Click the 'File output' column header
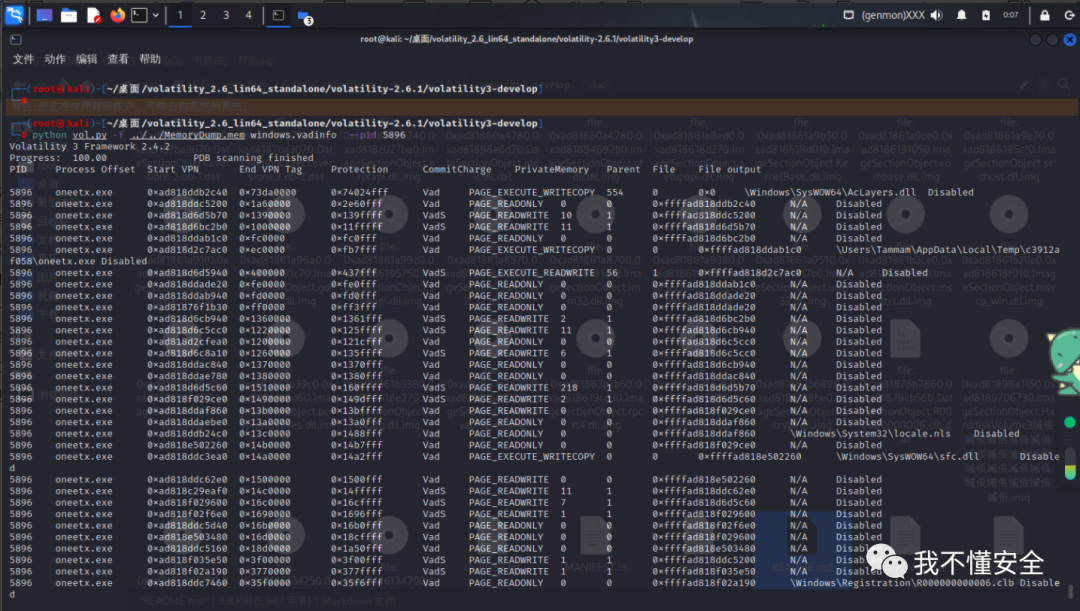The image size is (1080, 611). (729, 169)
